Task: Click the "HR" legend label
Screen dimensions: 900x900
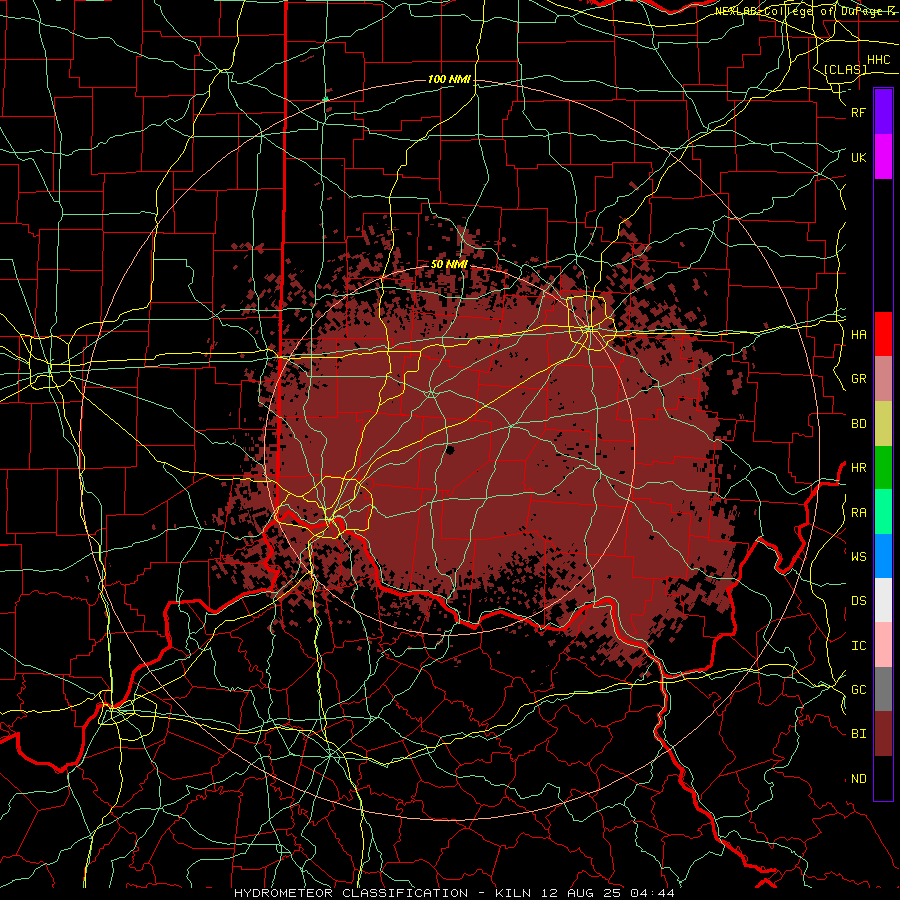Action: click(858, 468)
